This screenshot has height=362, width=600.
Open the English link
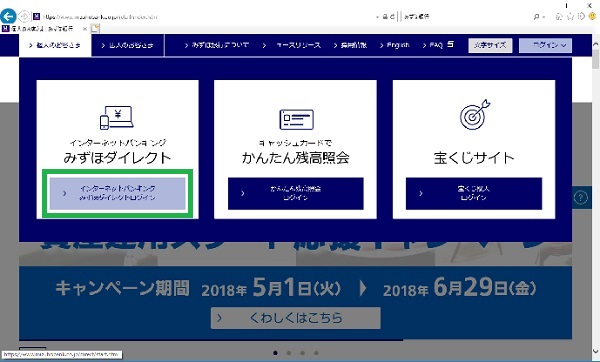(x=395, y=45)
